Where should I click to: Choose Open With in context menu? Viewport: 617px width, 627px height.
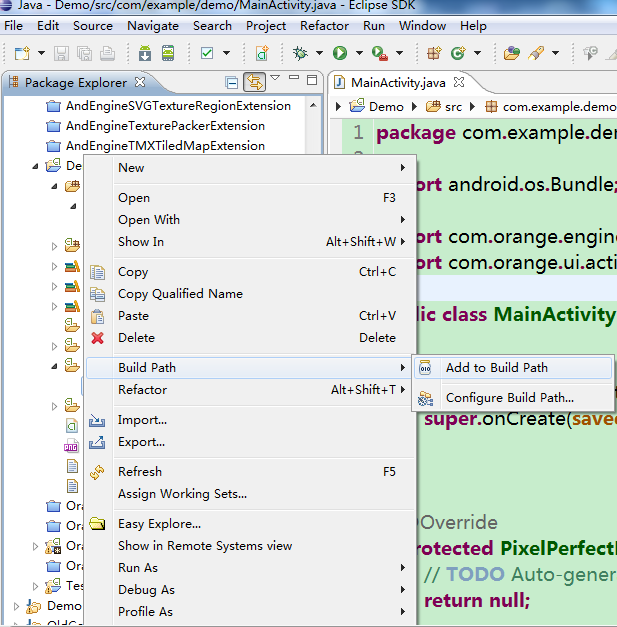pos(249,220)
